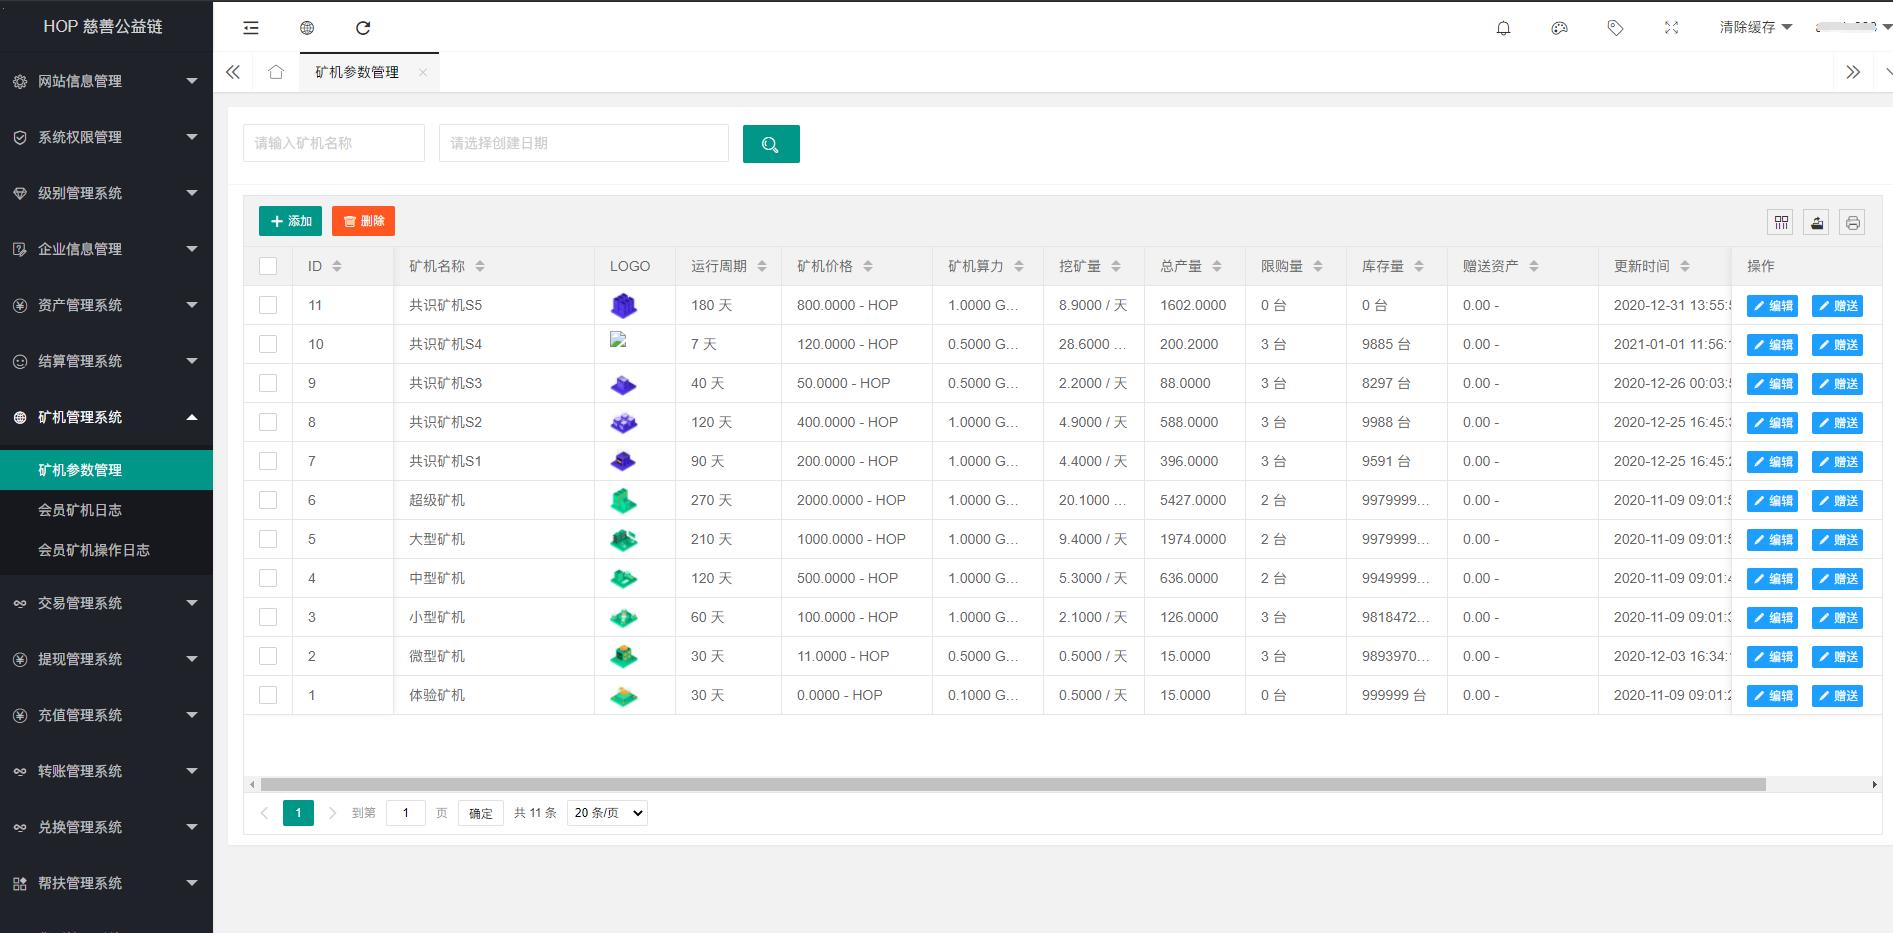Expand the 清除缓存 dropdown menu
Image resolution: width=1893 pixels, height=933 pixels.
tap(1755, 27)
